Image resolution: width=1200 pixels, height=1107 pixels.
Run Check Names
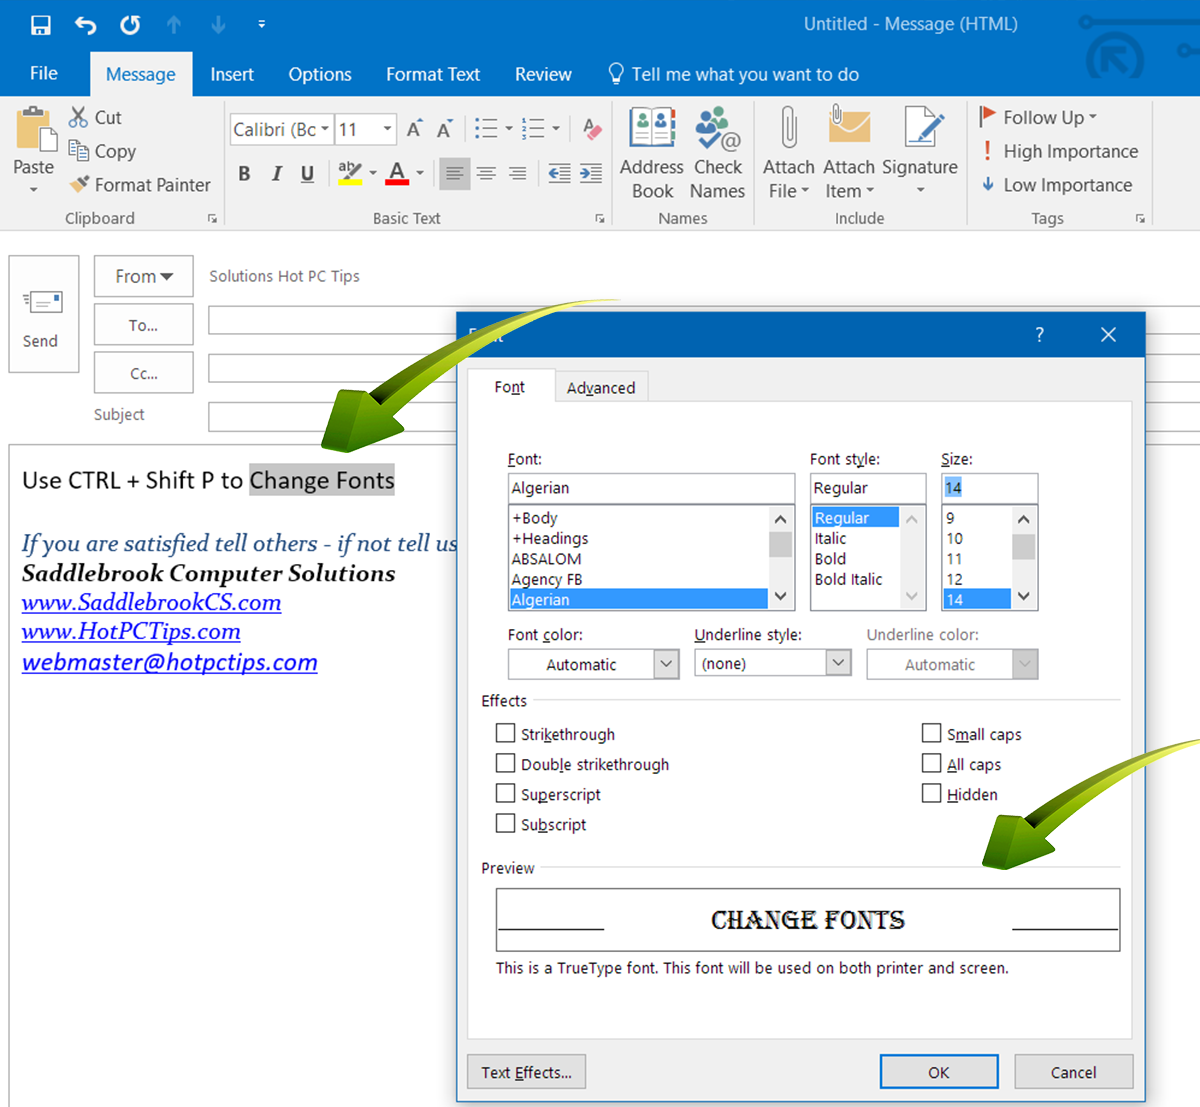(x=717, y=153)
